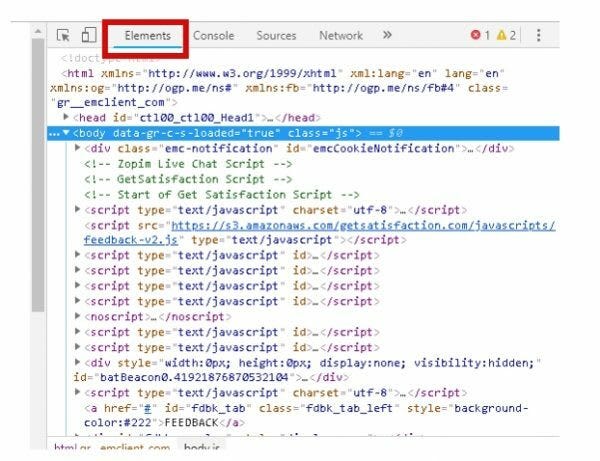Expand the script node just above the FEEDBACK anchor
This screenshot has width=600, height=461.
tap(77, 392)
